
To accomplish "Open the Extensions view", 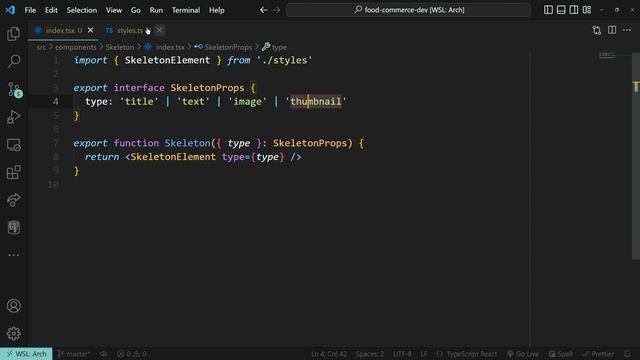I will pos(13,172).
